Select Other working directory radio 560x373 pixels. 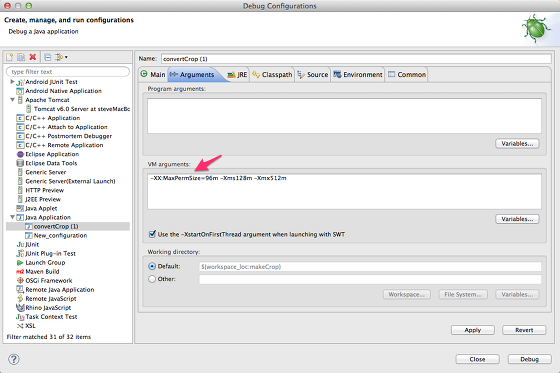152,279
